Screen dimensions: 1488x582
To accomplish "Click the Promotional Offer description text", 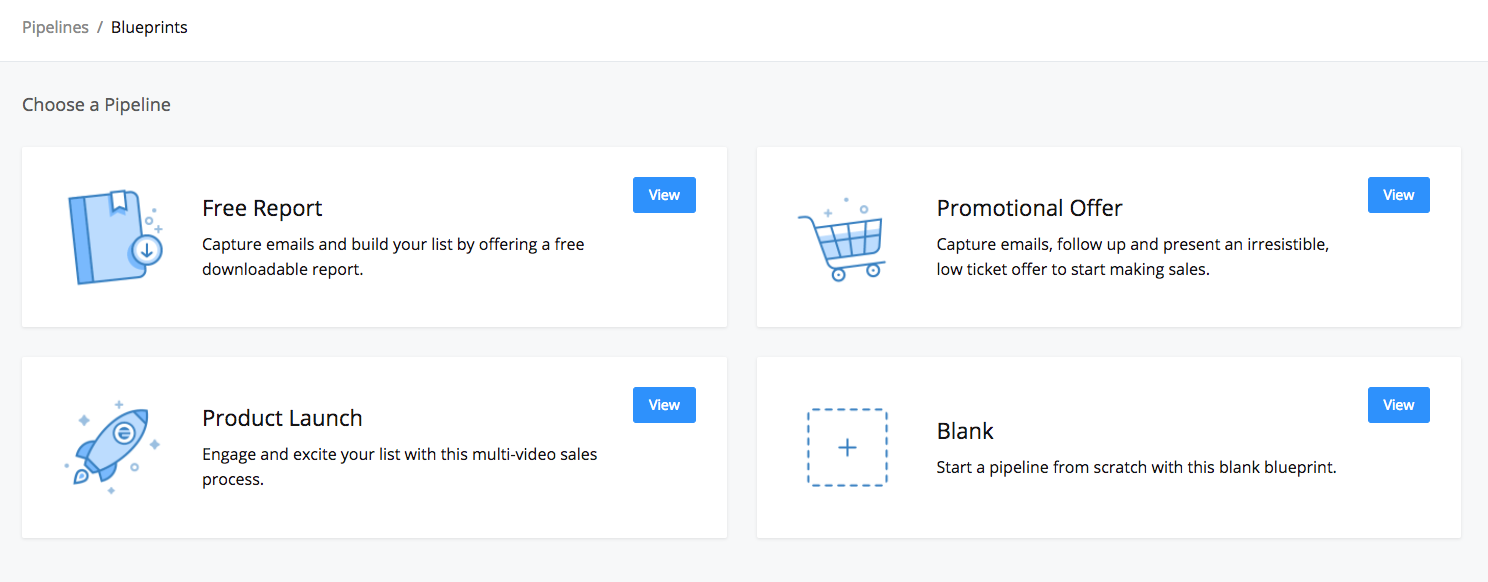I will click(1132, 257).
